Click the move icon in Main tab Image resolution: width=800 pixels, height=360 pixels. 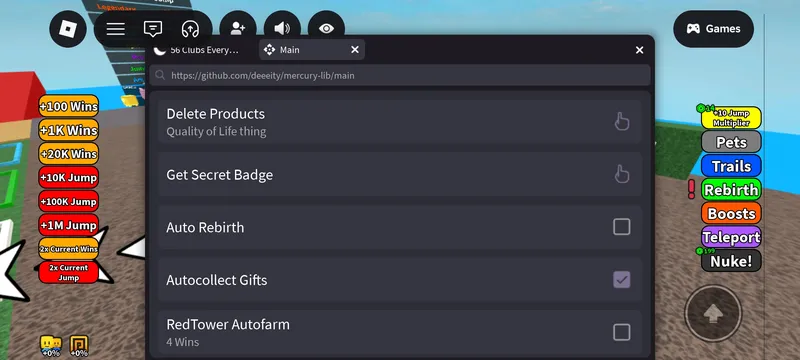pyautogui.click(x=269, y=50)
